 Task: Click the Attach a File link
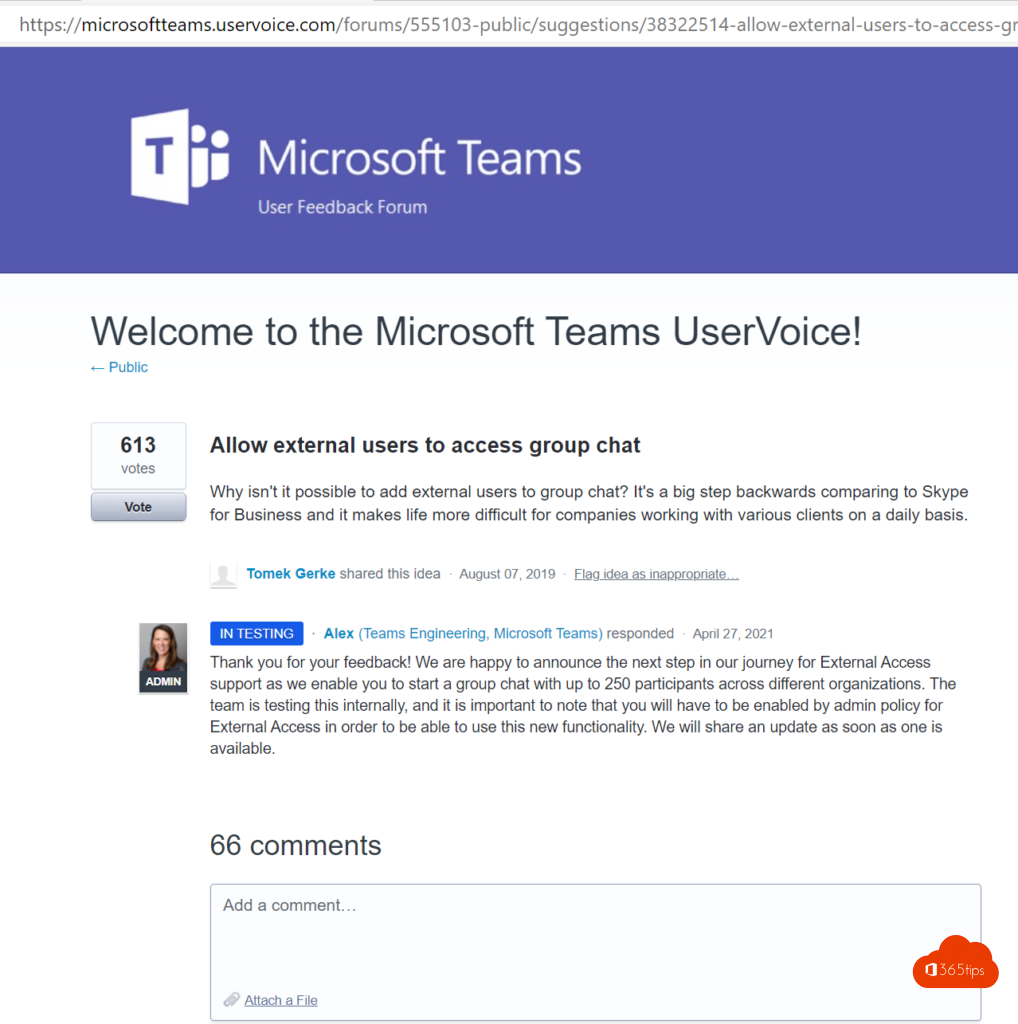point(281,1000)
